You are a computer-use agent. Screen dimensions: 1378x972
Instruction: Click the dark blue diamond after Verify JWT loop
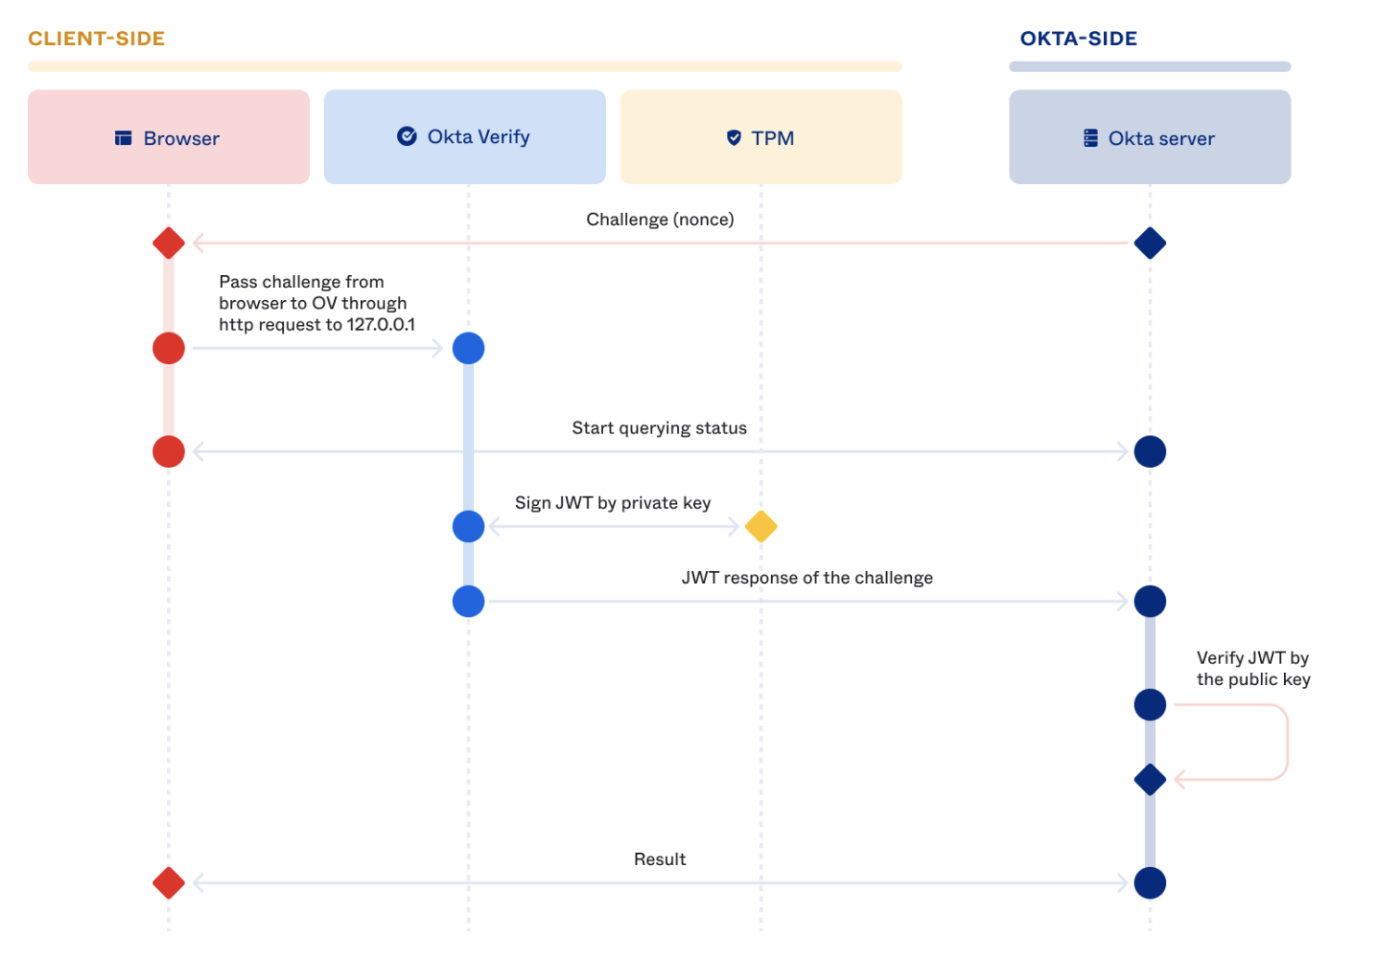(1150, 779)
